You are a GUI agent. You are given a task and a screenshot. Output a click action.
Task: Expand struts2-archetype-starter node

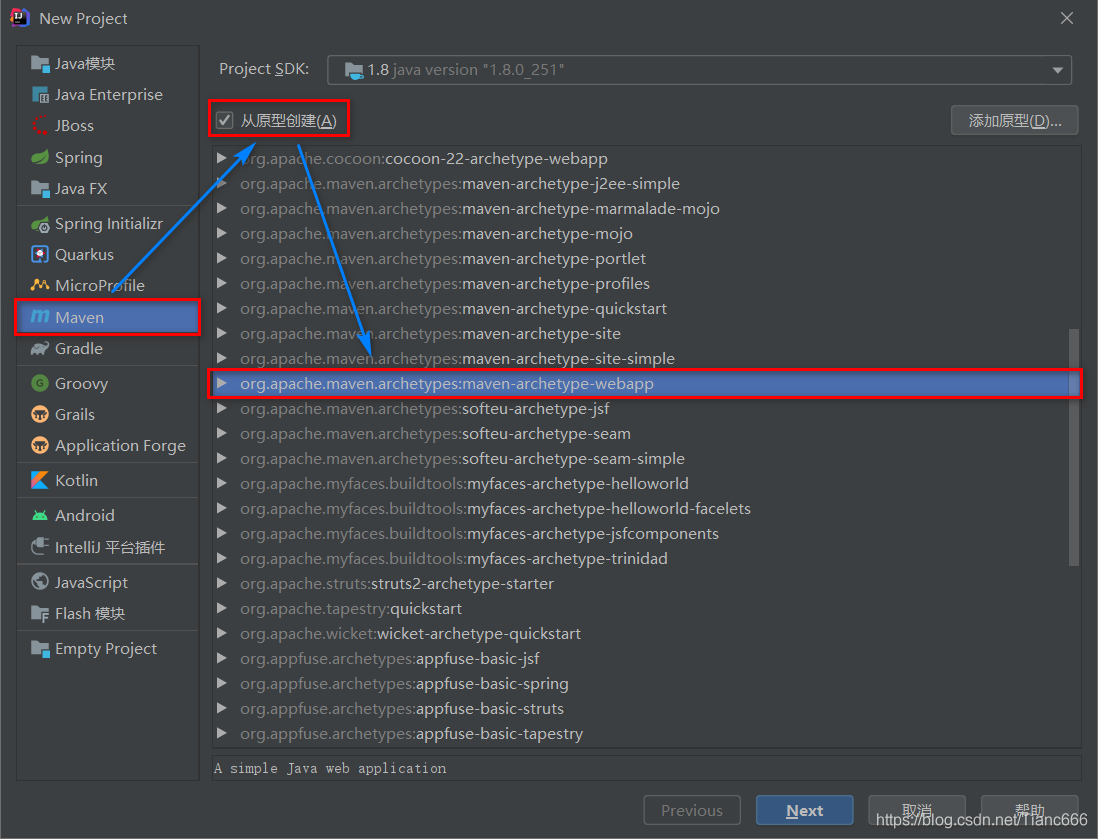(x=222, y=583)
